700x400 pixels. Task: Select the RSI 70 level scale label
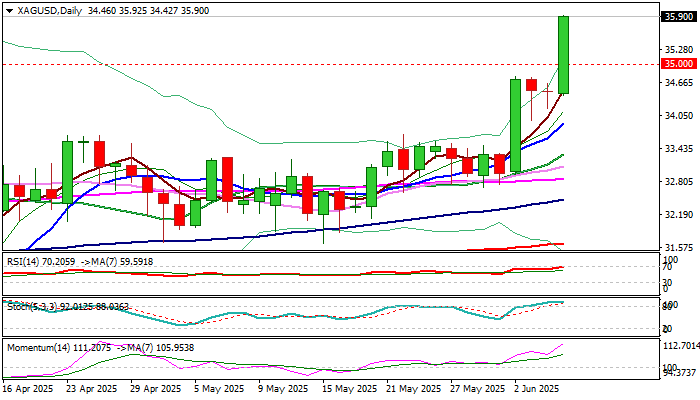[x=665, y=267]
